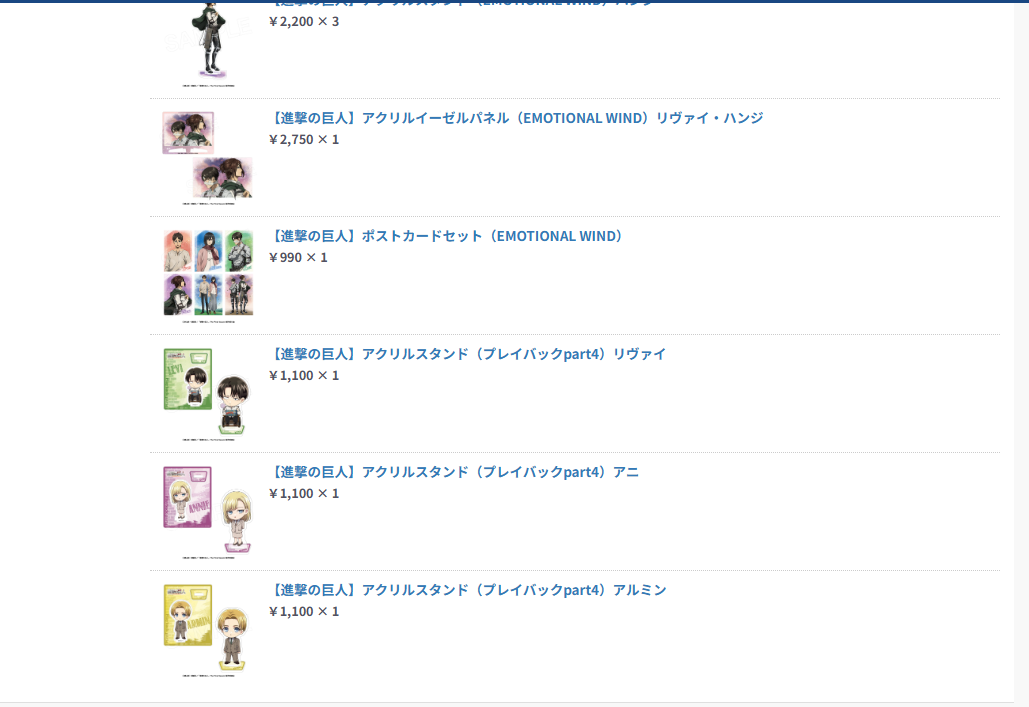Click the pink ANNIE package card image
The width and height of the screenshot is (1029, 707).
188,498
